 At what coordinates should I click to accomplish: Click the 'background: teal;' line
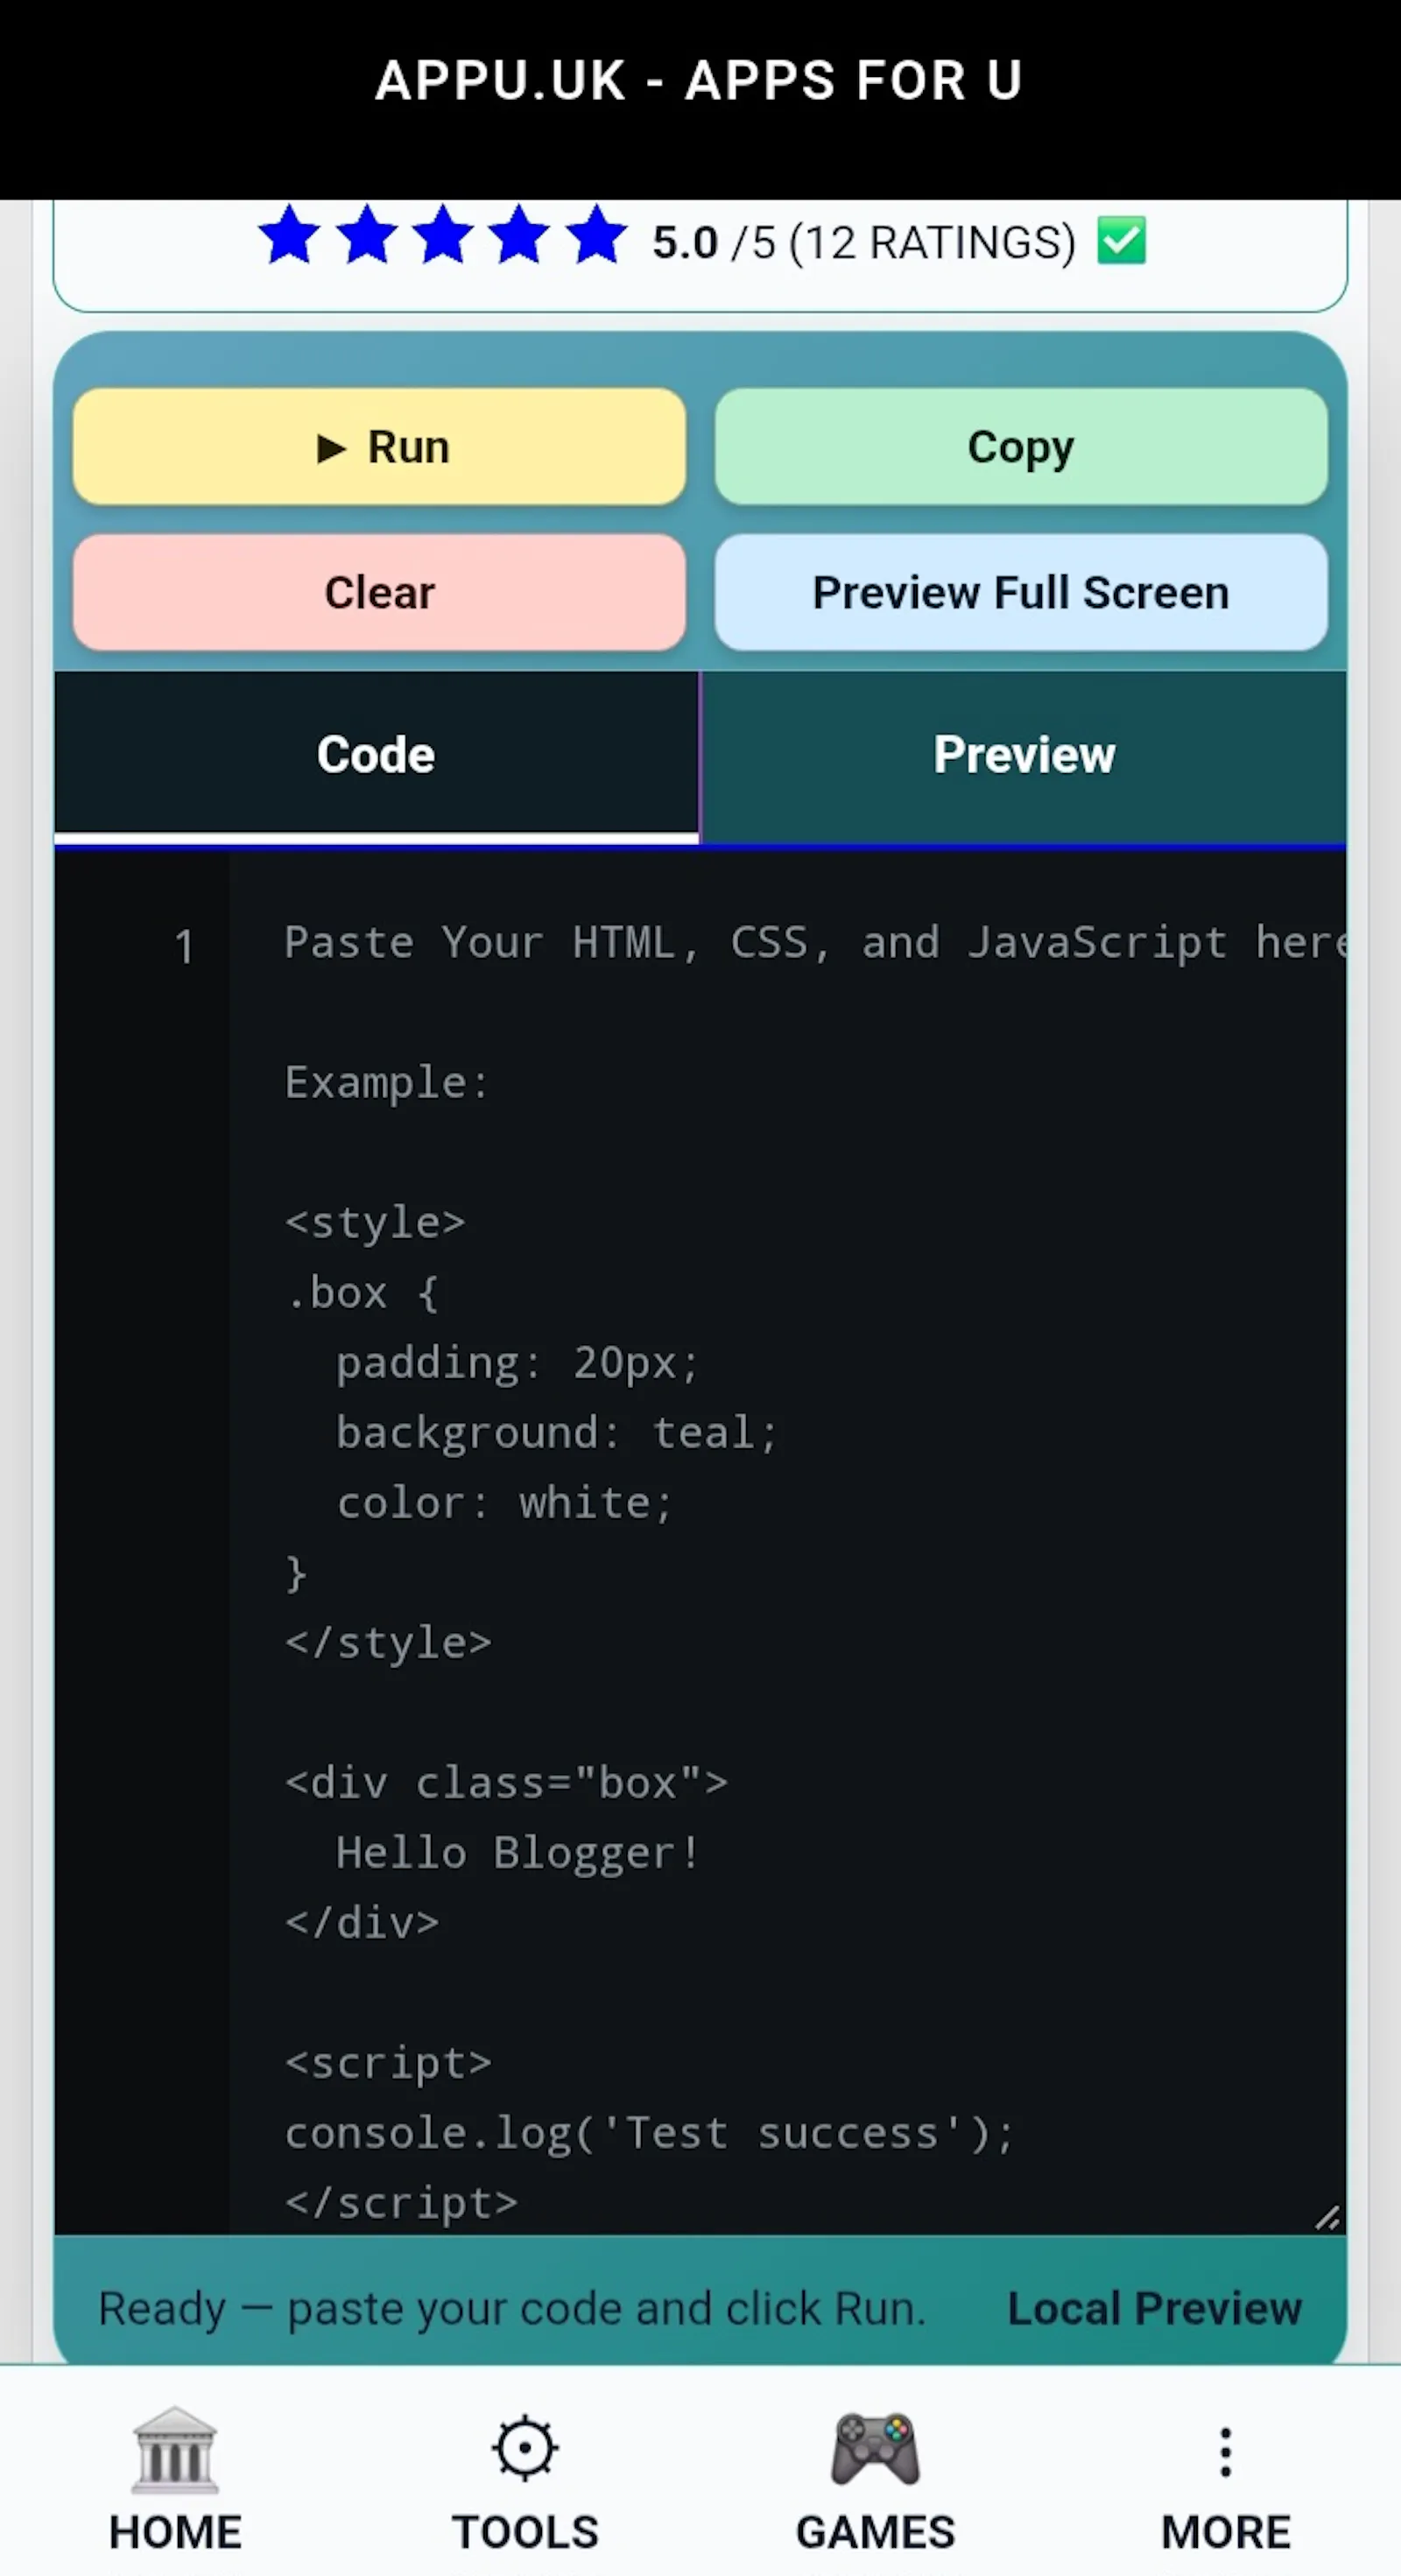(557, 1432)
